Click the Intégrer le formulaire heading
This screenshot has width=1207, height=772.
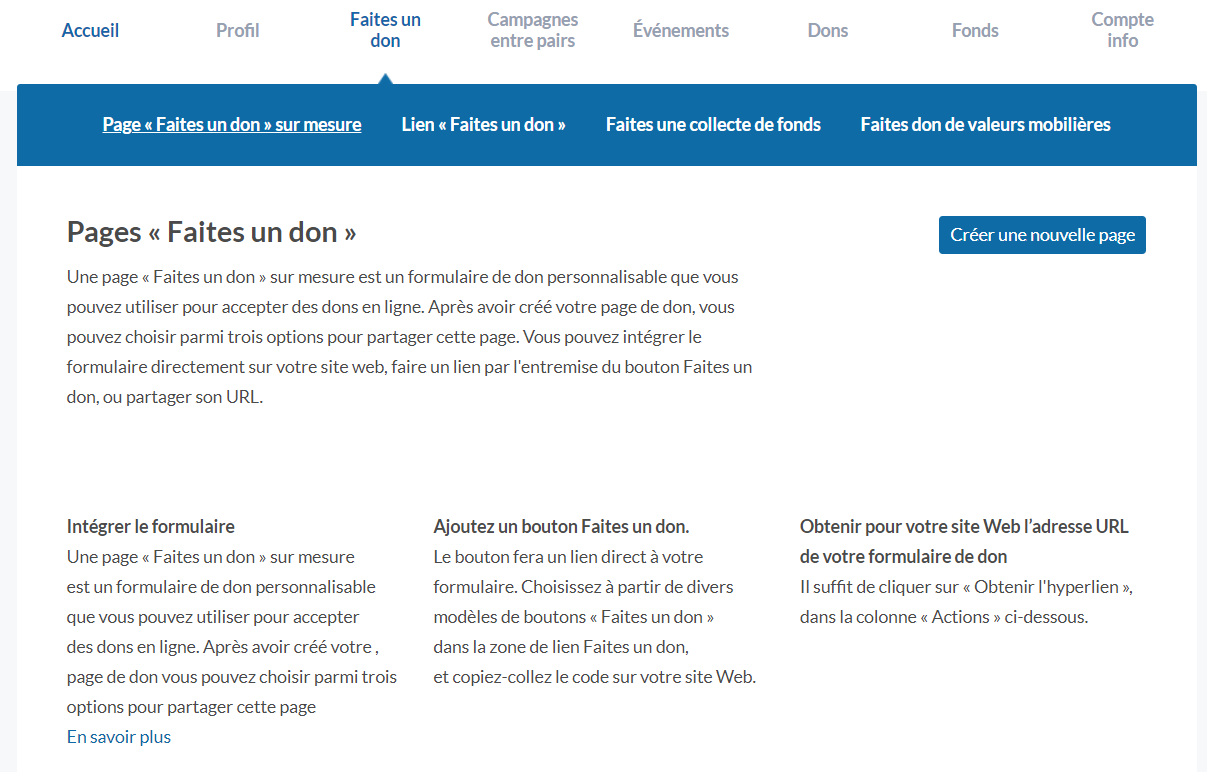point(151,526)
